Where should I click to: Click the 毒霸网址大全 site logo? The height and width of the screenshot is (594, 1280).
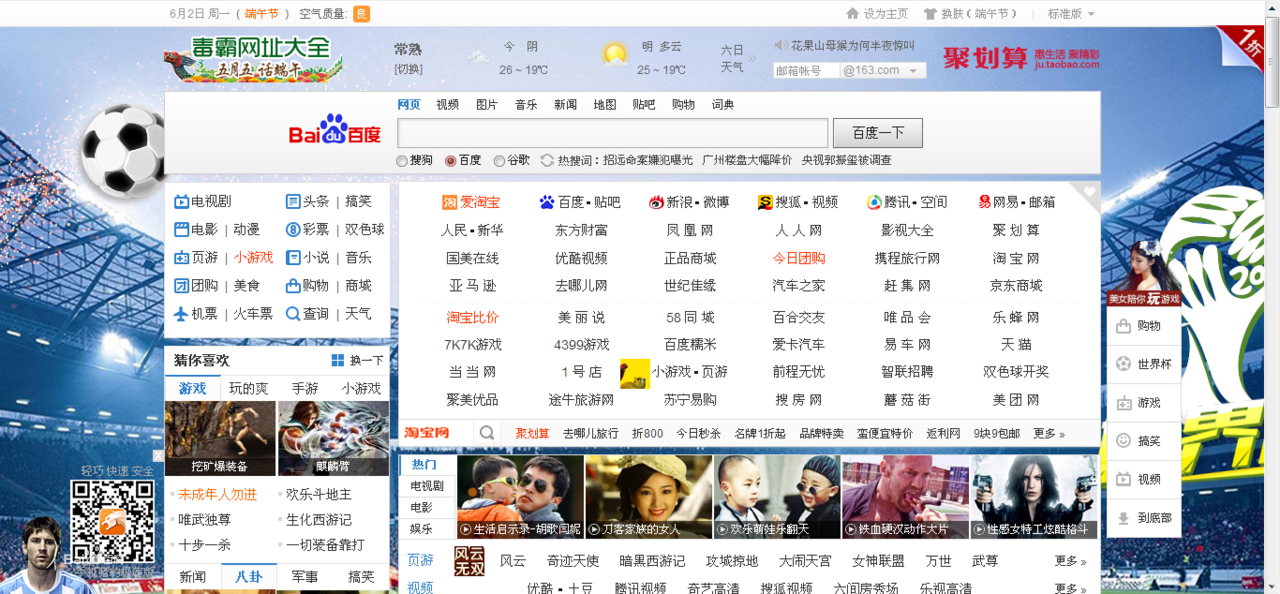click(x=253, y=59)
